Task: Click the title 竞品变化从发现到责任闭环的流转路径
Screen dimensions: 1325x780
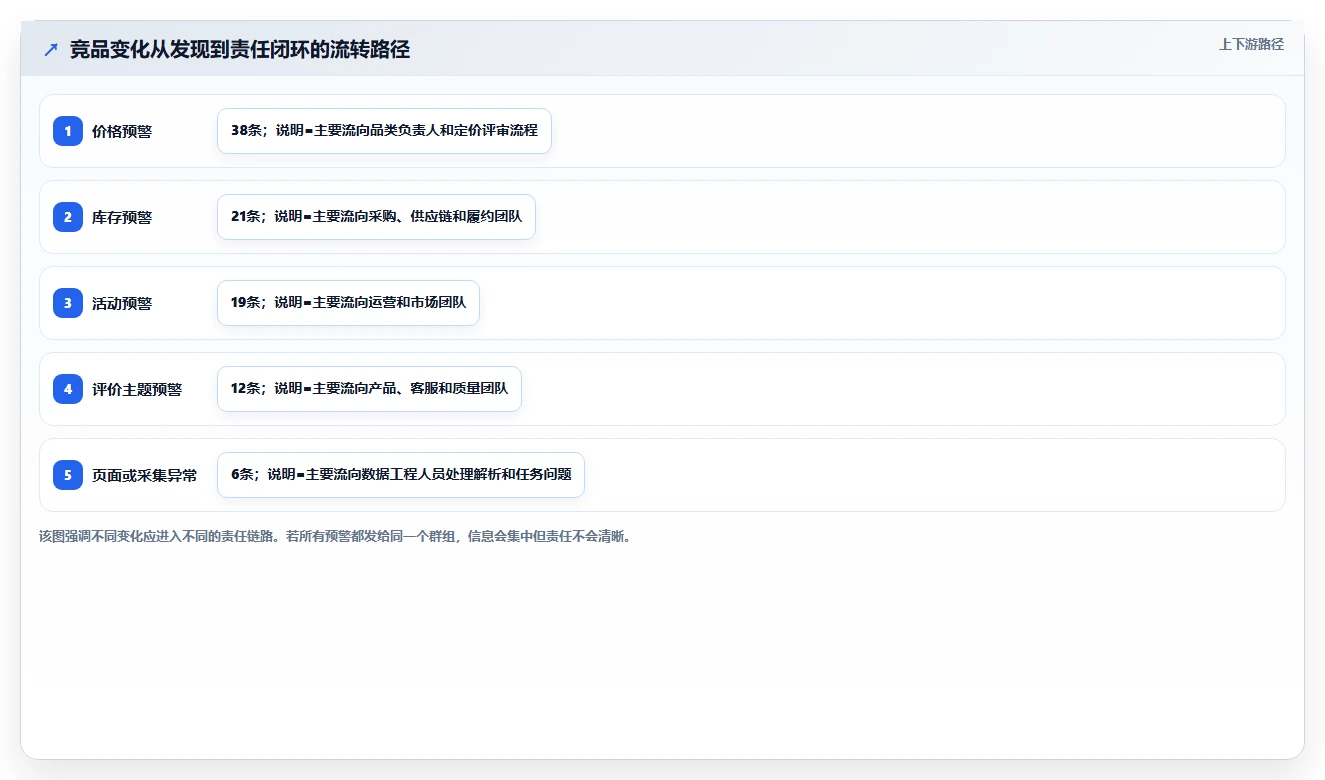Action: pos(240,49)
